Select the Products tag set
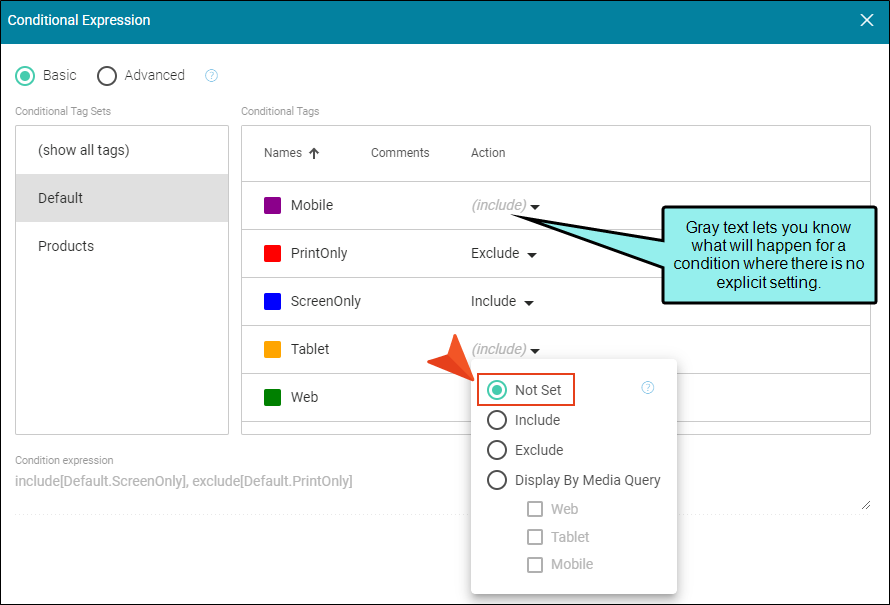Screen dimensions: 890x605 [x=66, y=246]
